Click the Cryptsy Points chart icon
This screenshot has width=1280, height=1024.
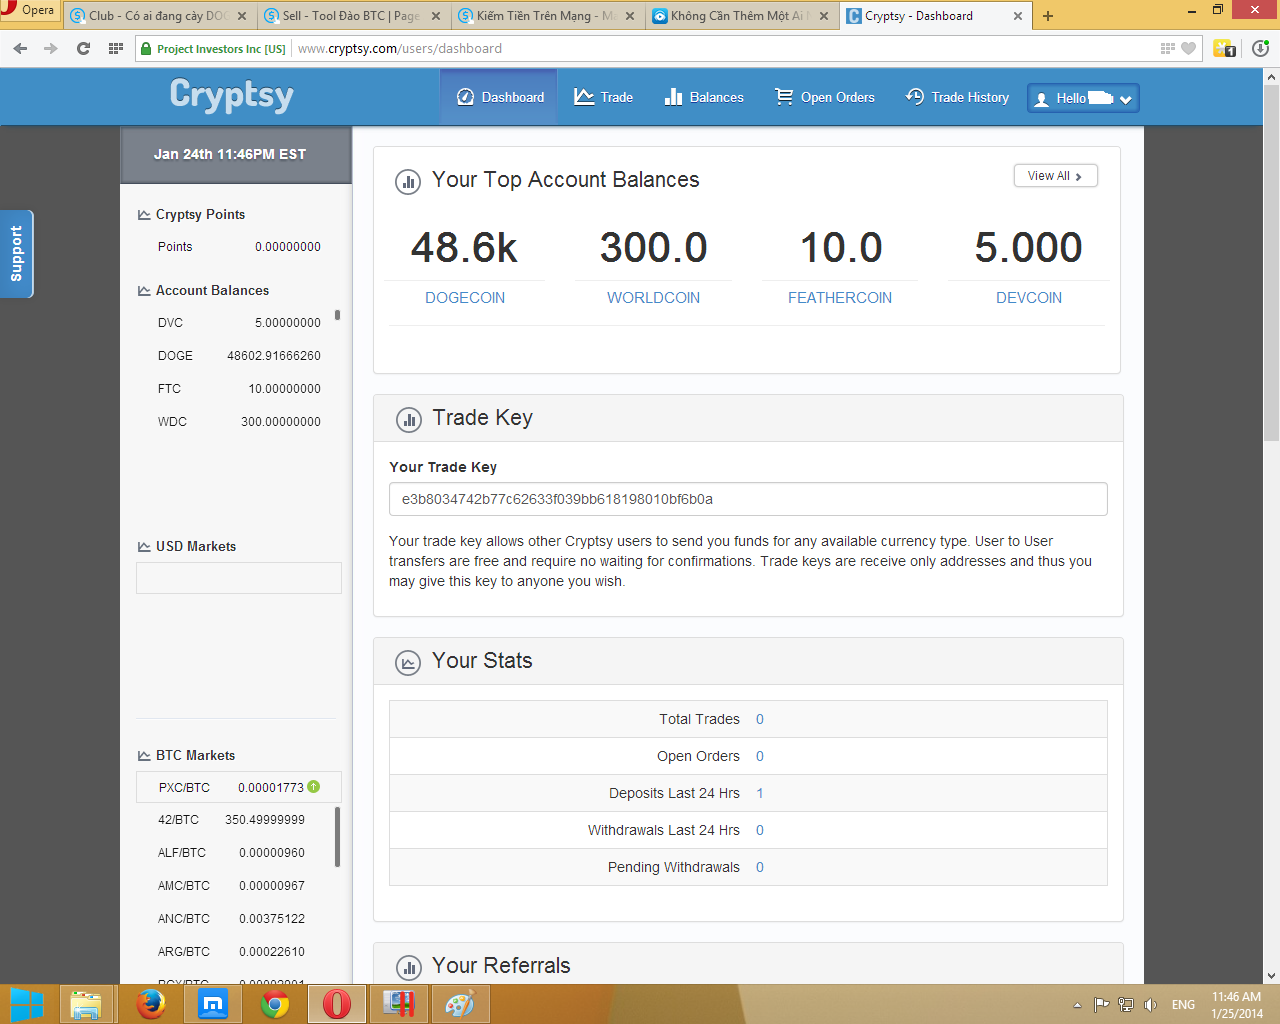pos(144,215)
